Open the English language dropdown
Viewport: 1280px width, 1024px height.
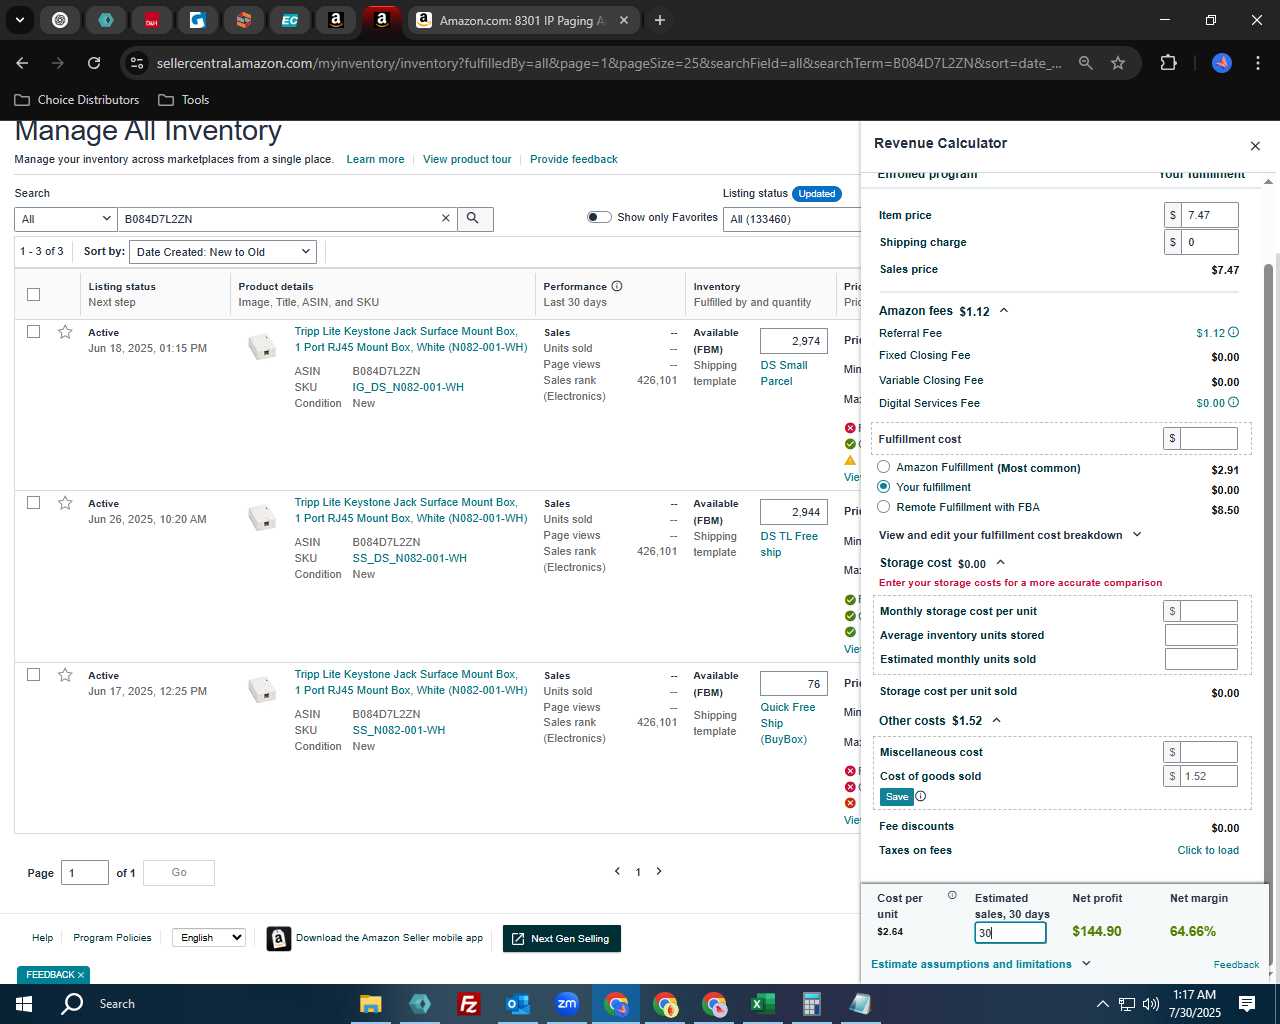(x=208, y=938)
